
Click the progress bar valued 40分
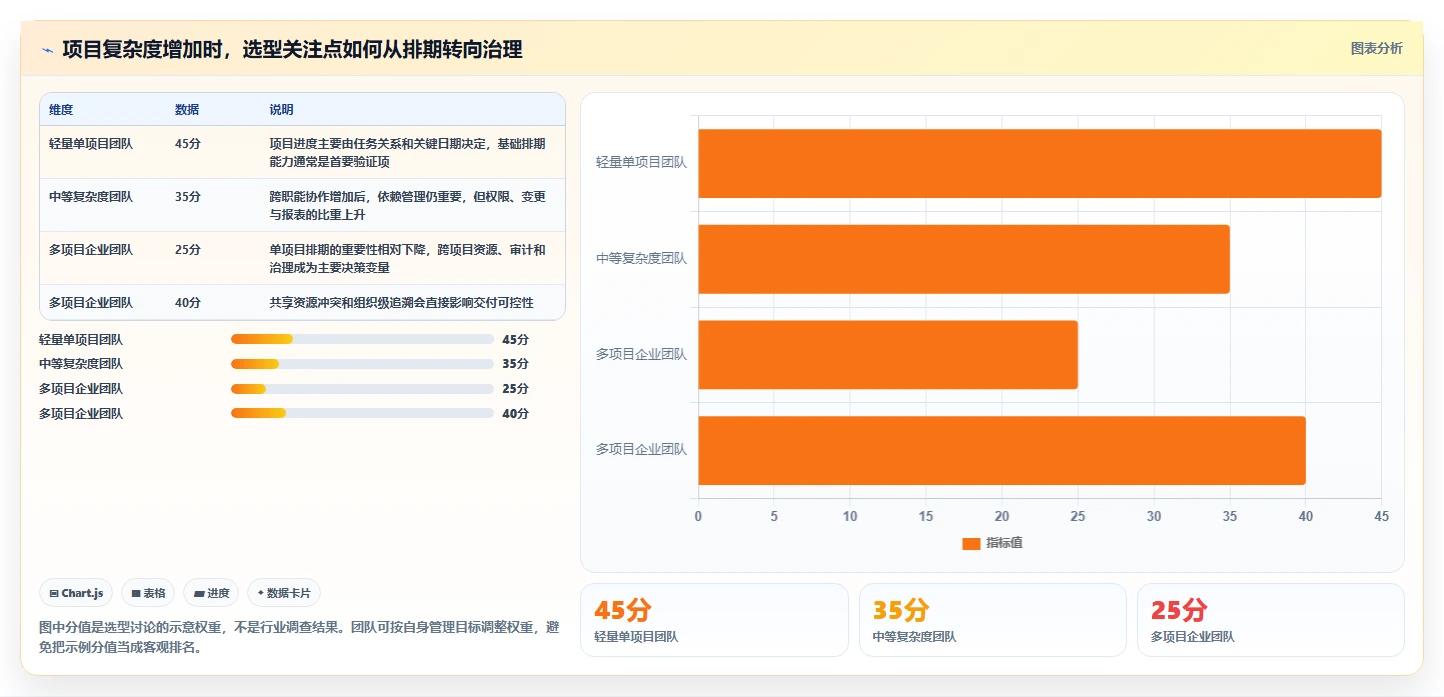click(x=362, y=413)
